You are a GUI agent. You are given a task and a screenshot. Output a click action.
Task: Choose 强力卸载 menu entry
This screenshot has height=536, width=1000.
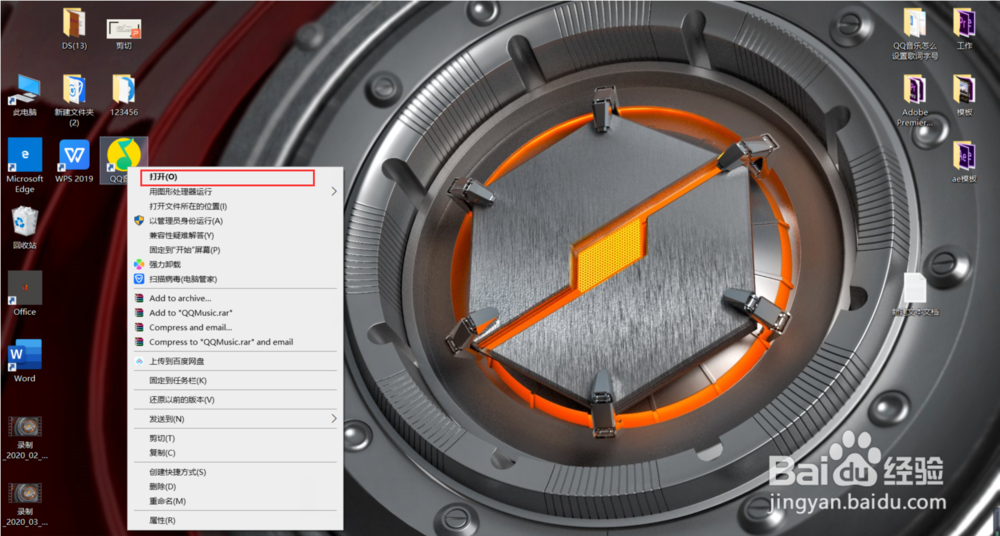point(235,264)
